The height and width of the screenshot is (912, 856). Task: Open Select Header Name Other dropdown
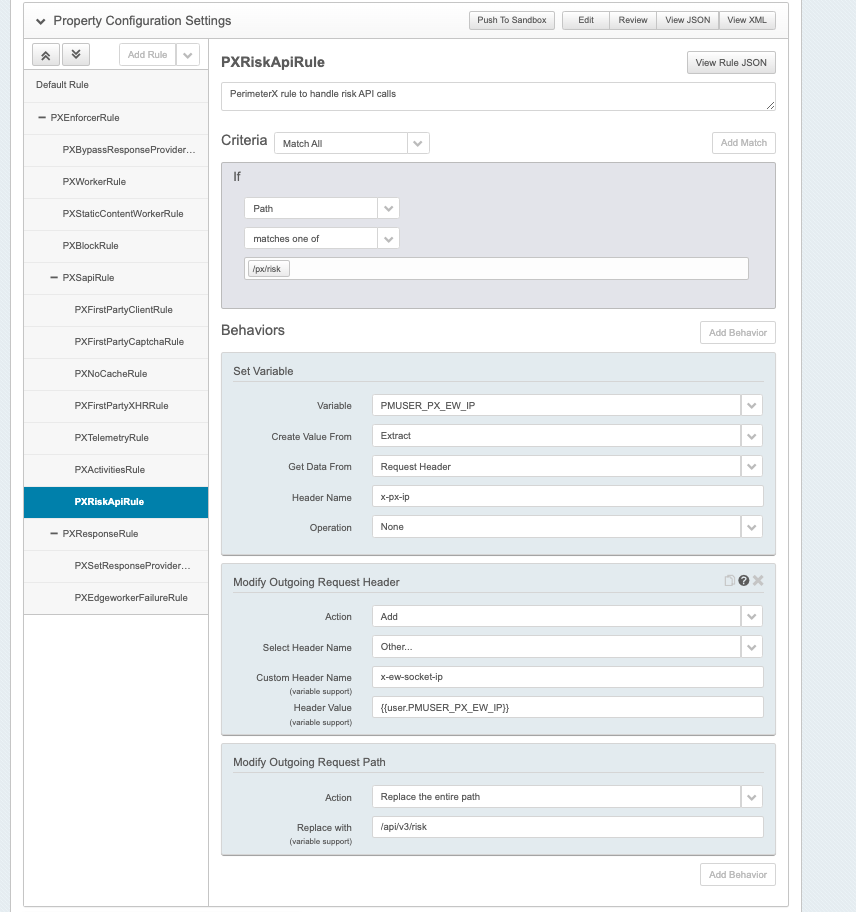(567, 647)
